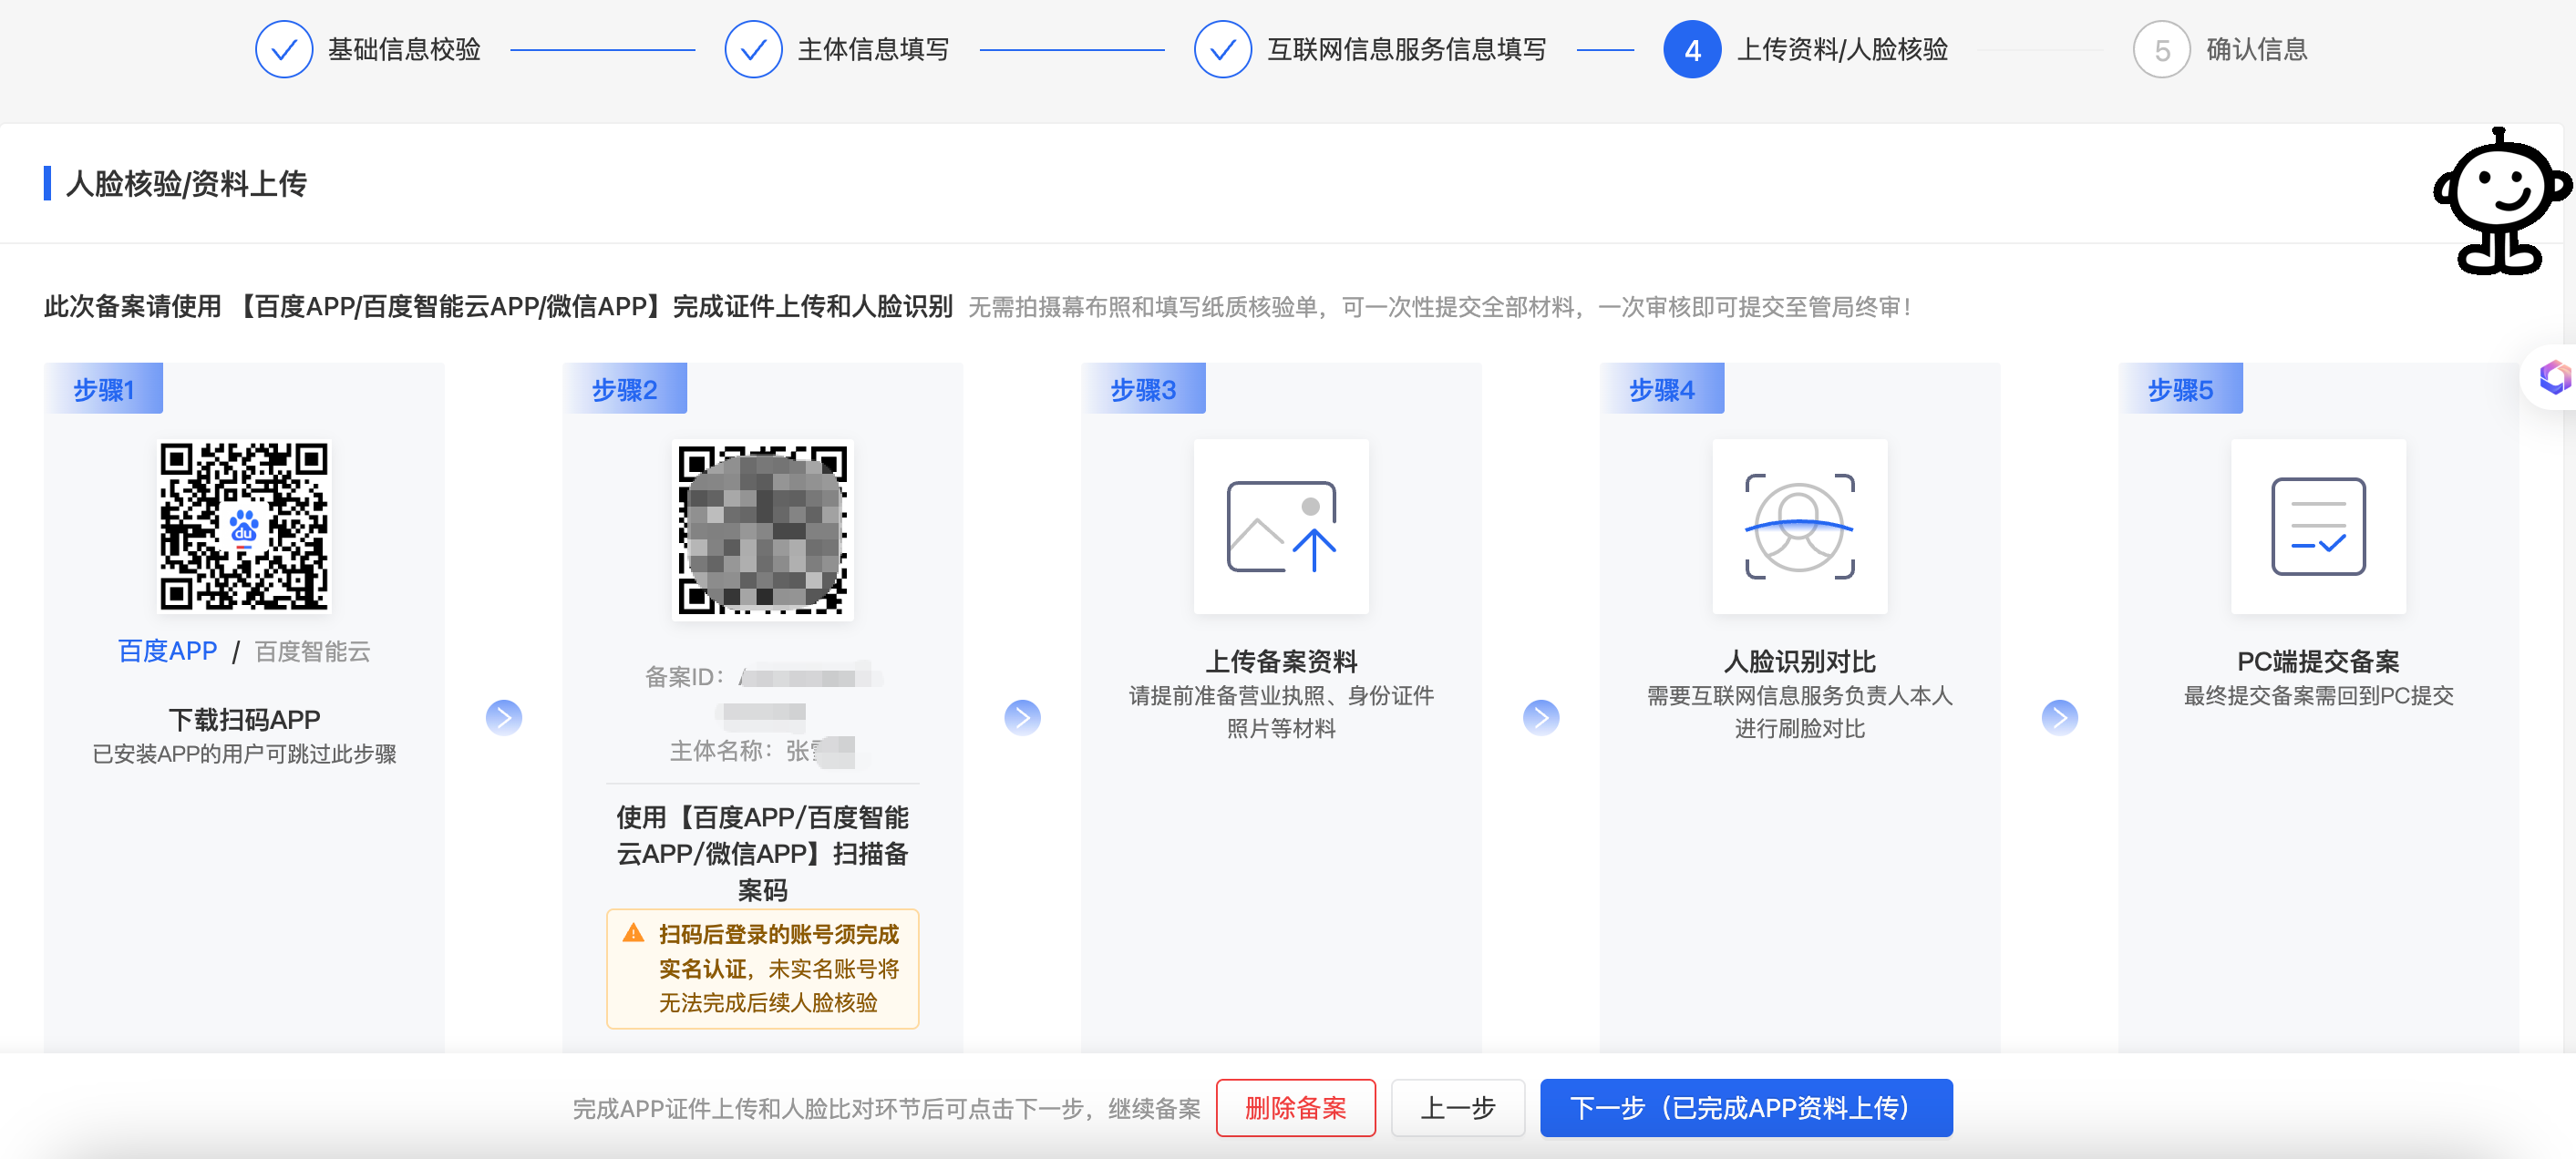
Task: Go to the 基础信息校验 step label
Action: point(404,49)
